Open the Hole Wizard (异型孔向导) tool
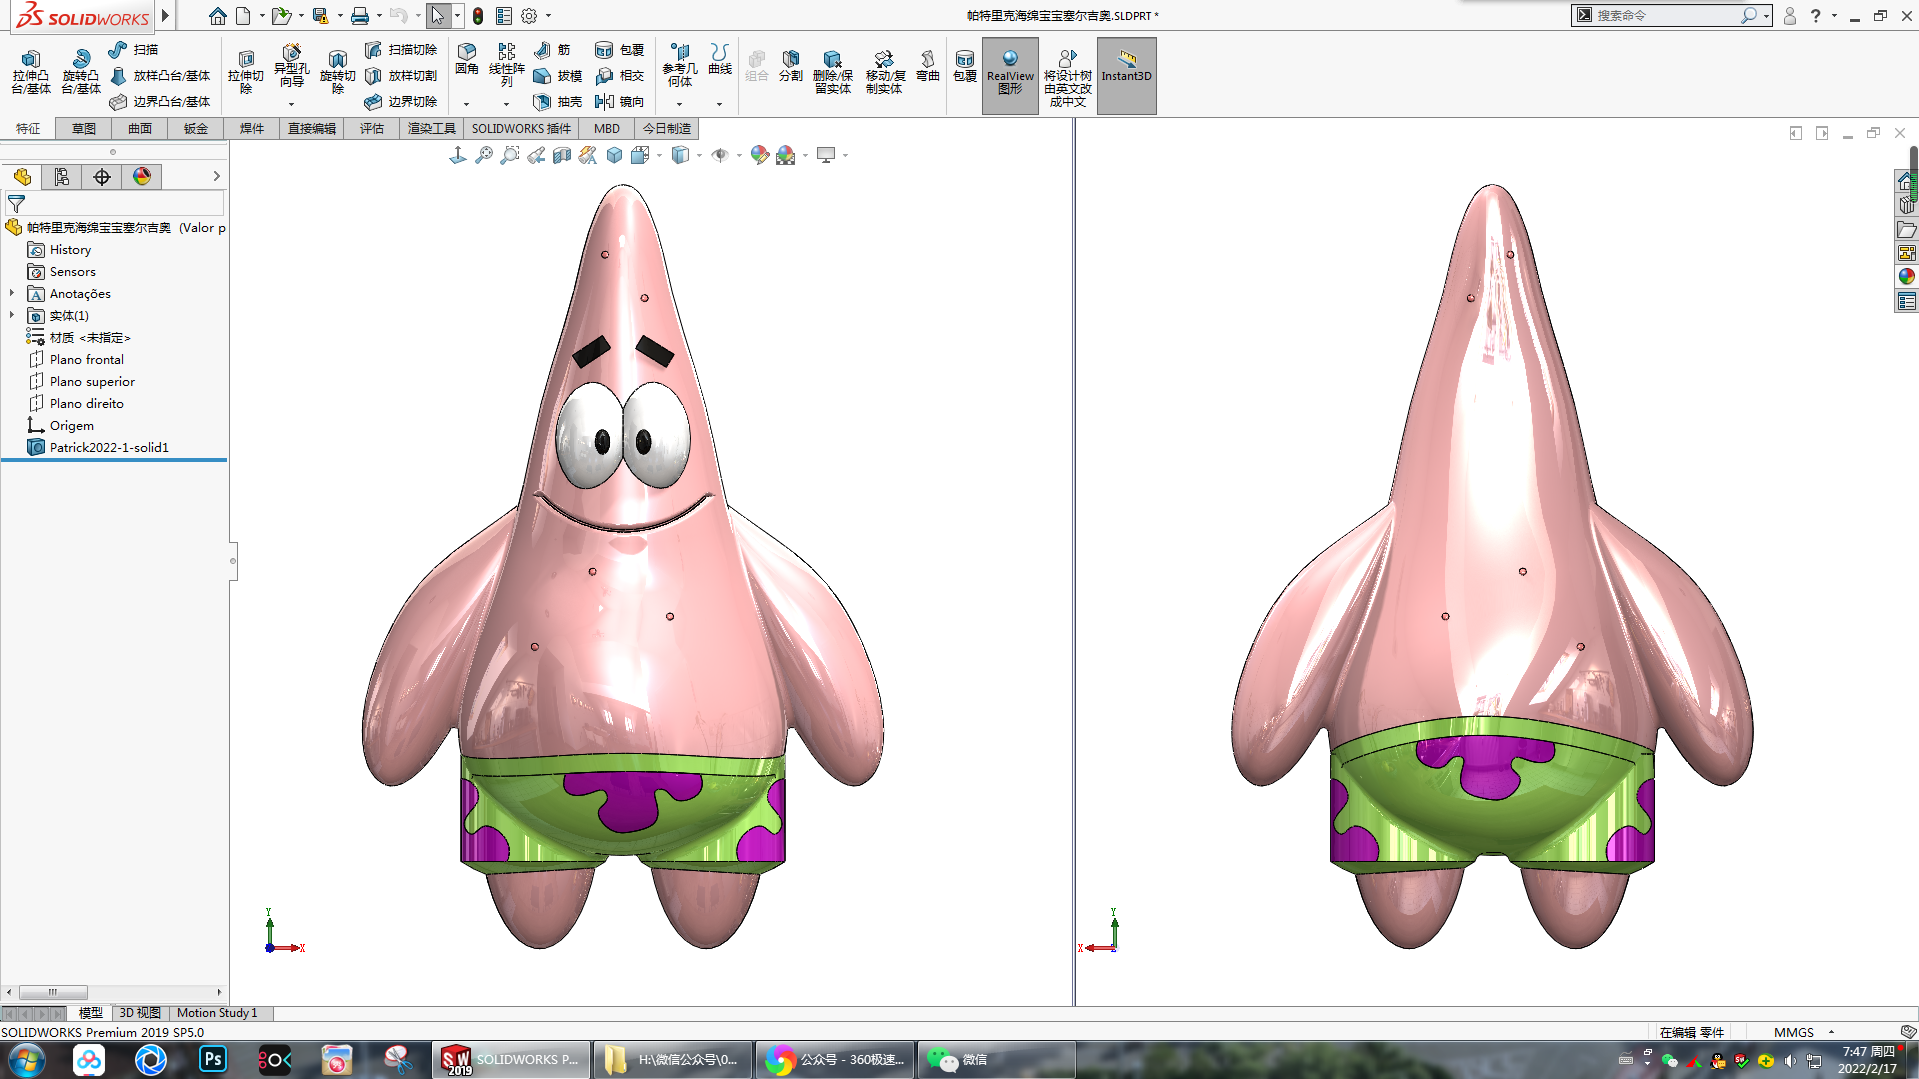The height and width of the screenshot is (1079, 1919). point(291,67)
